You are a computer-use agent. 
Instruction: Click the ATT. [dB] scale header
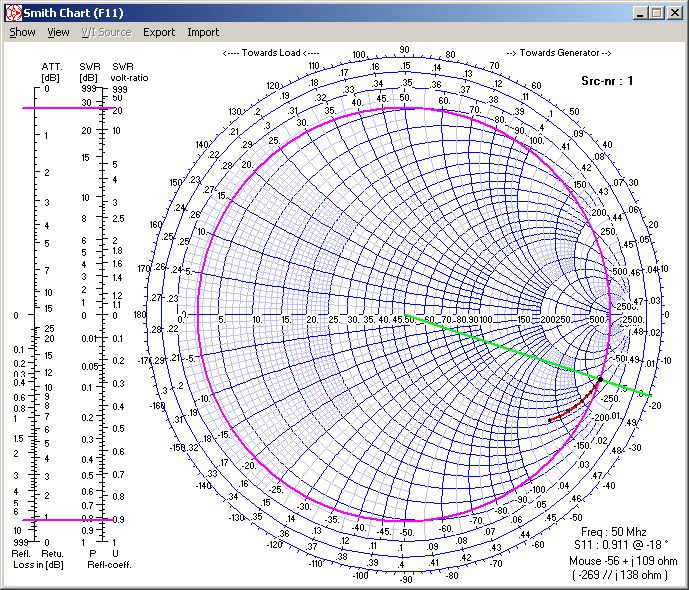pos(50,71)
